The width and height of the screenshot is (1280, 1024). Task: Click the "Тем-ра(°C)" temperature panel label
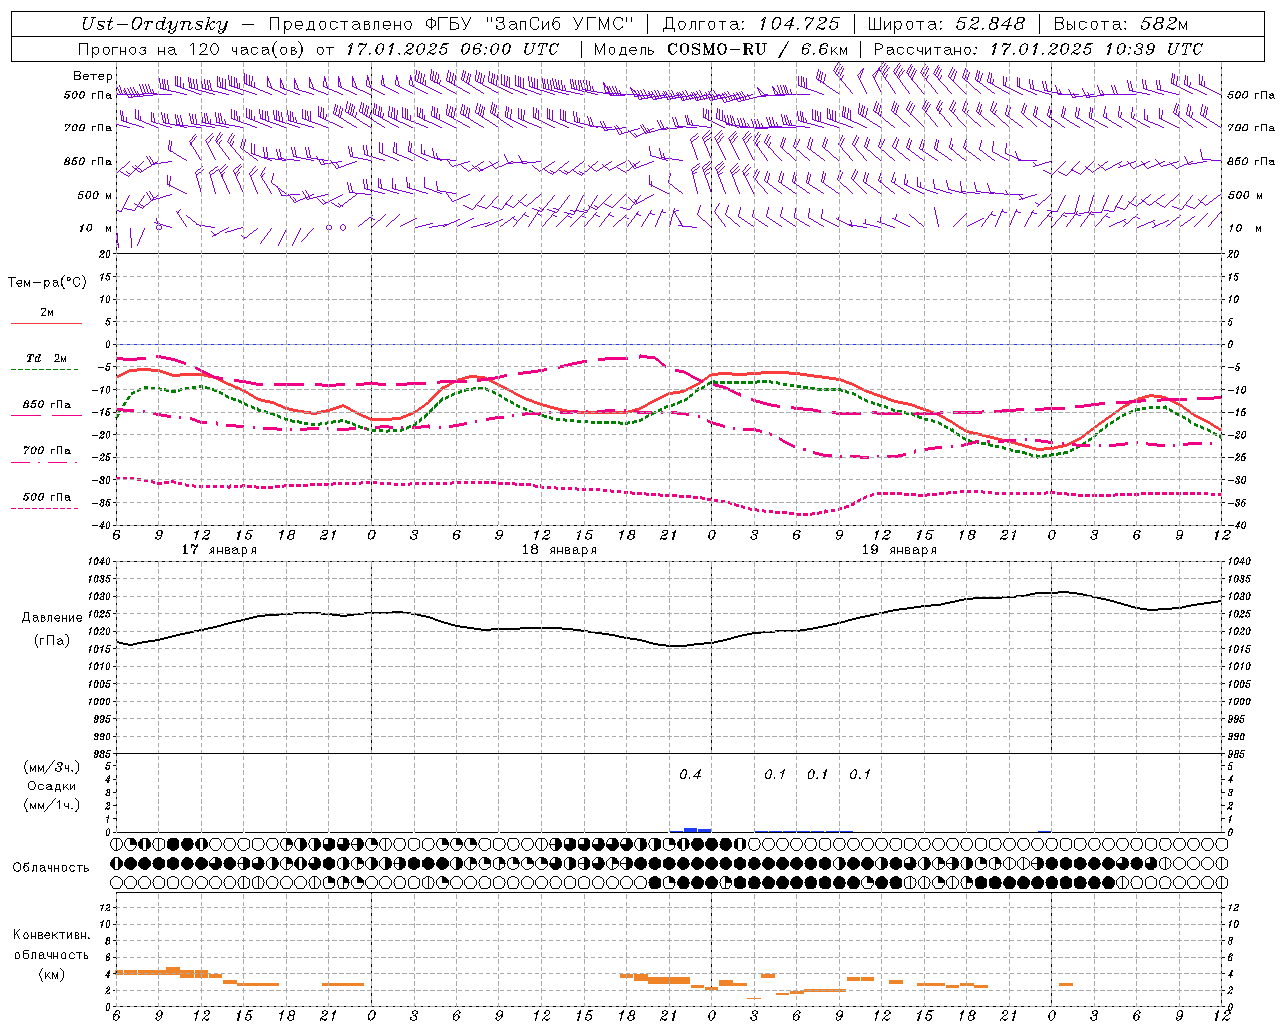click(47, 283)
